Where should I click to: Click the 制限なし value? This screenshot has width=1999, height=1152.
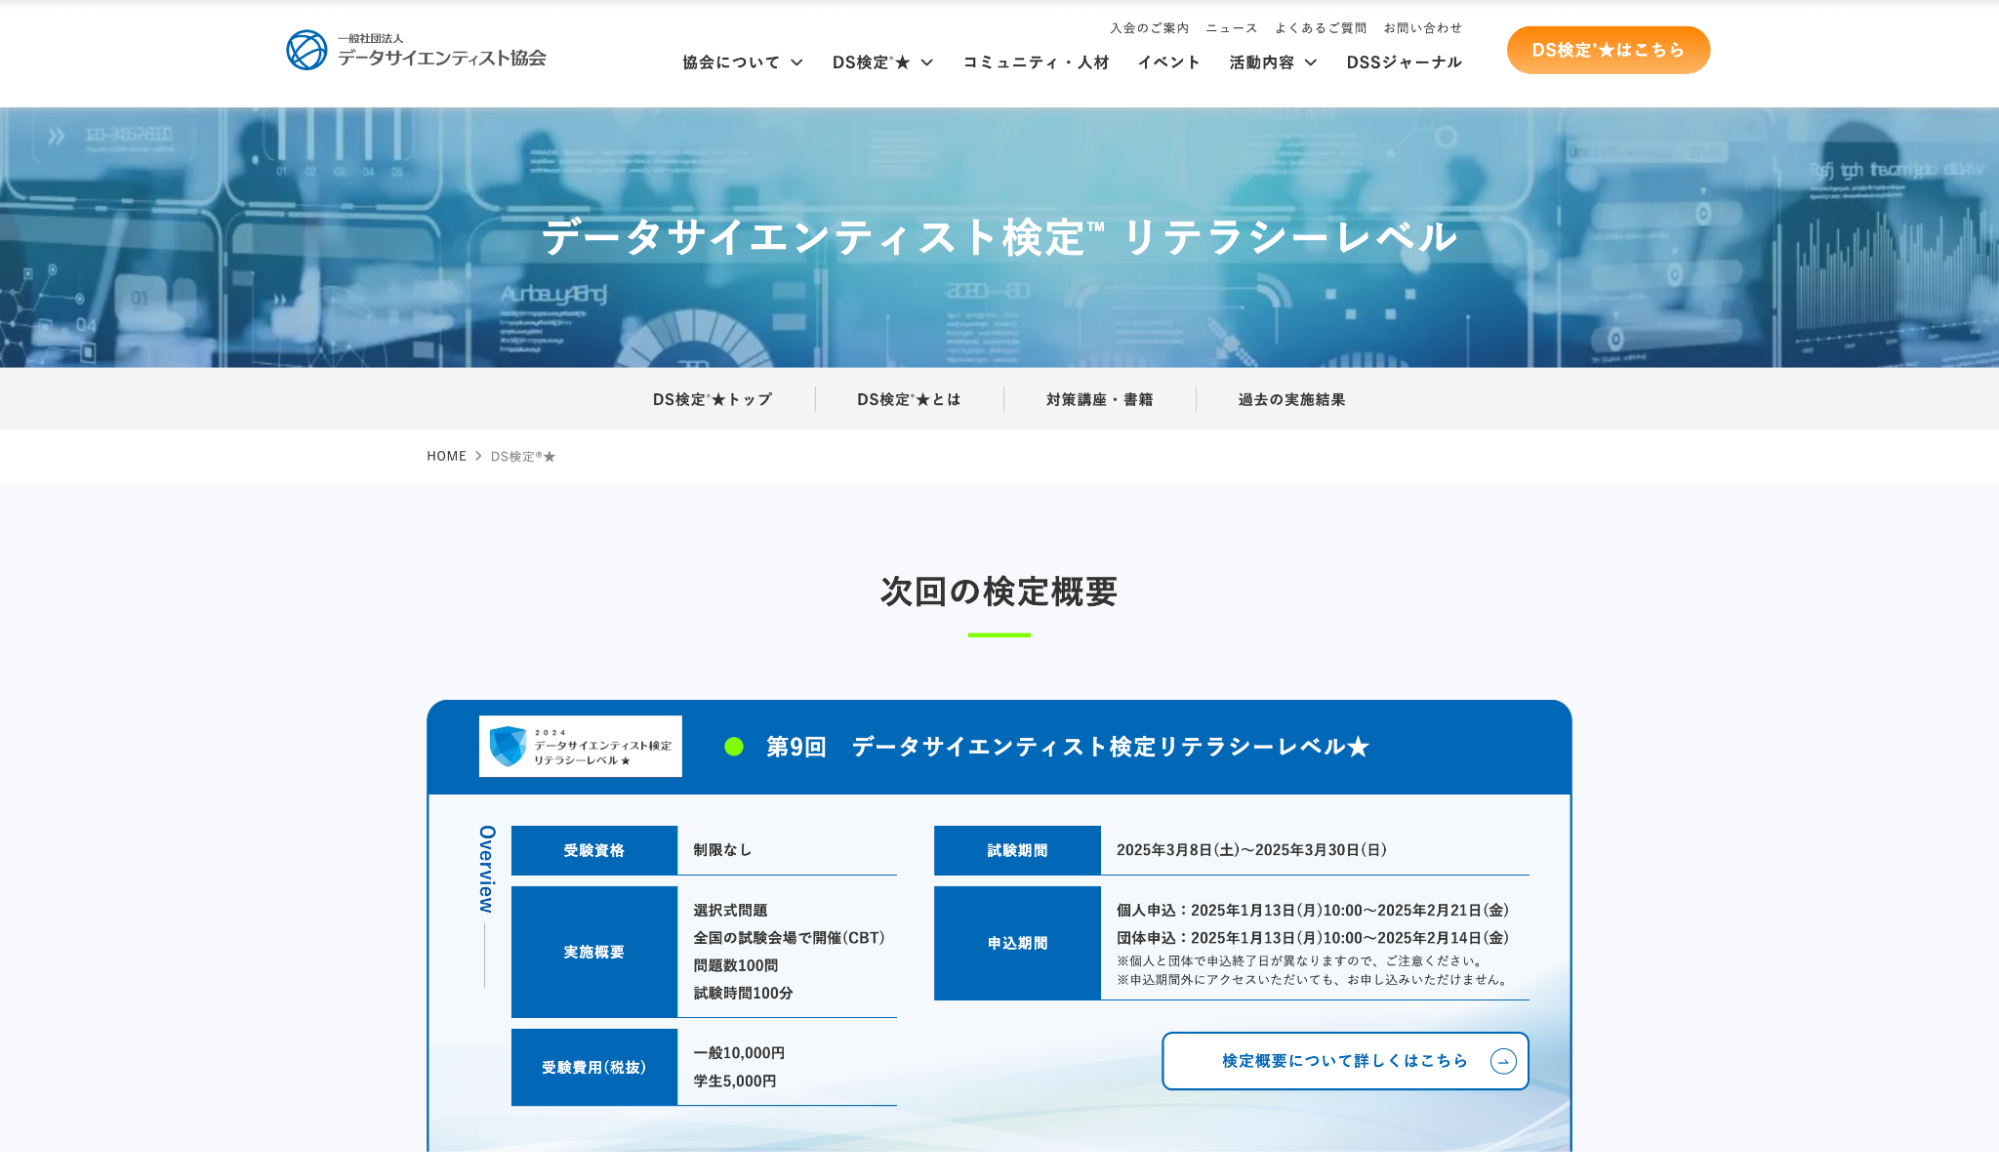pos(722,850)
